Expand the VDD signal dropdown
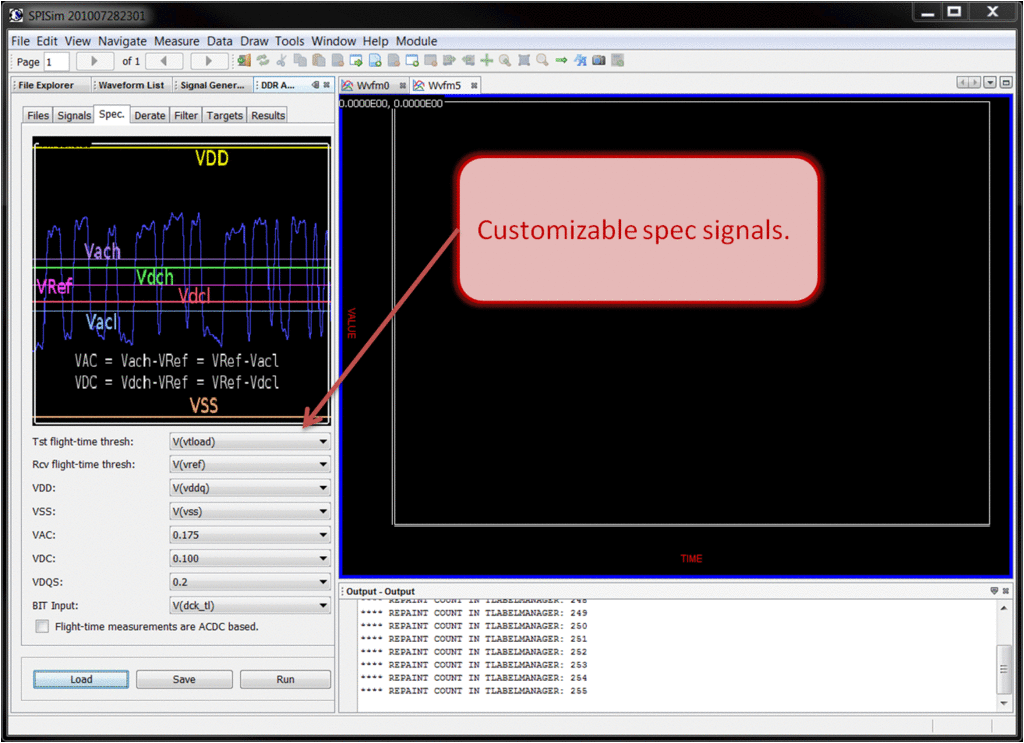Screen dimensions: 1024x743 click(250, 488)
